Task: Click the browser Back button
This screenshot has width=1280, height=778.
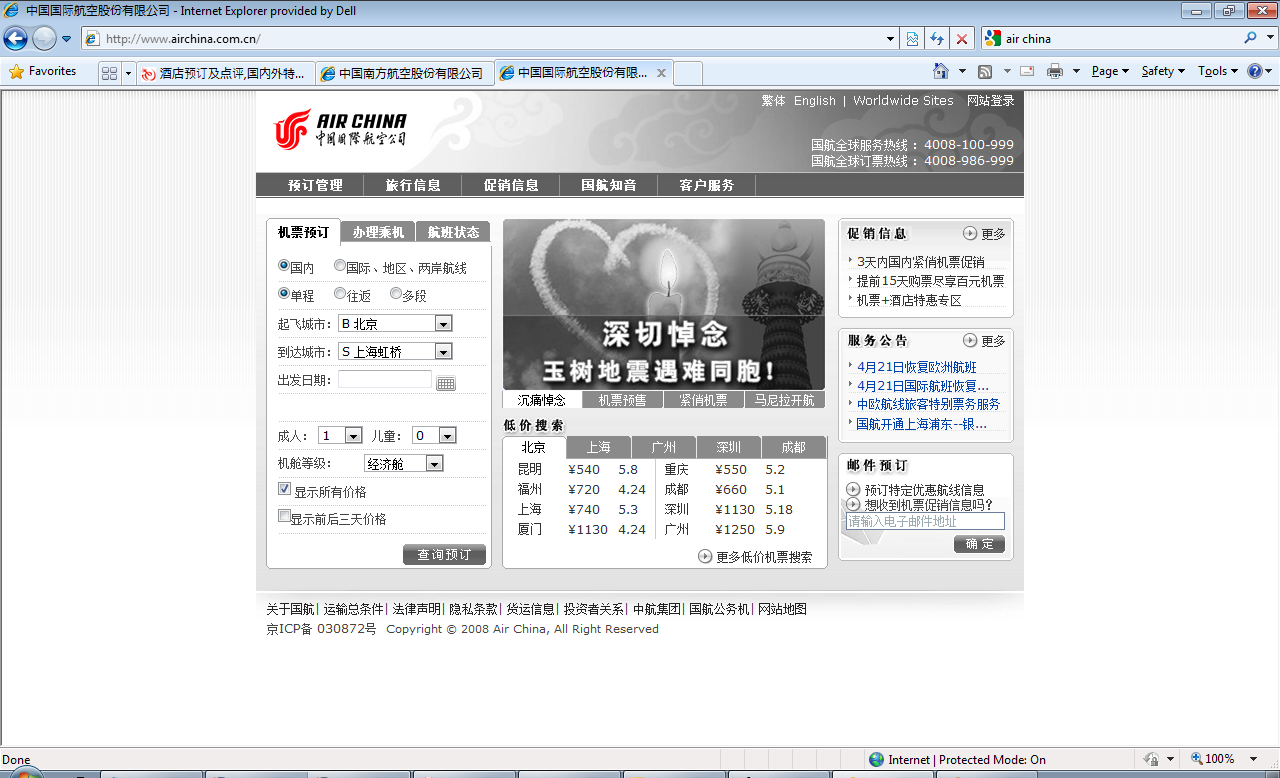Action: pos(16,39)
